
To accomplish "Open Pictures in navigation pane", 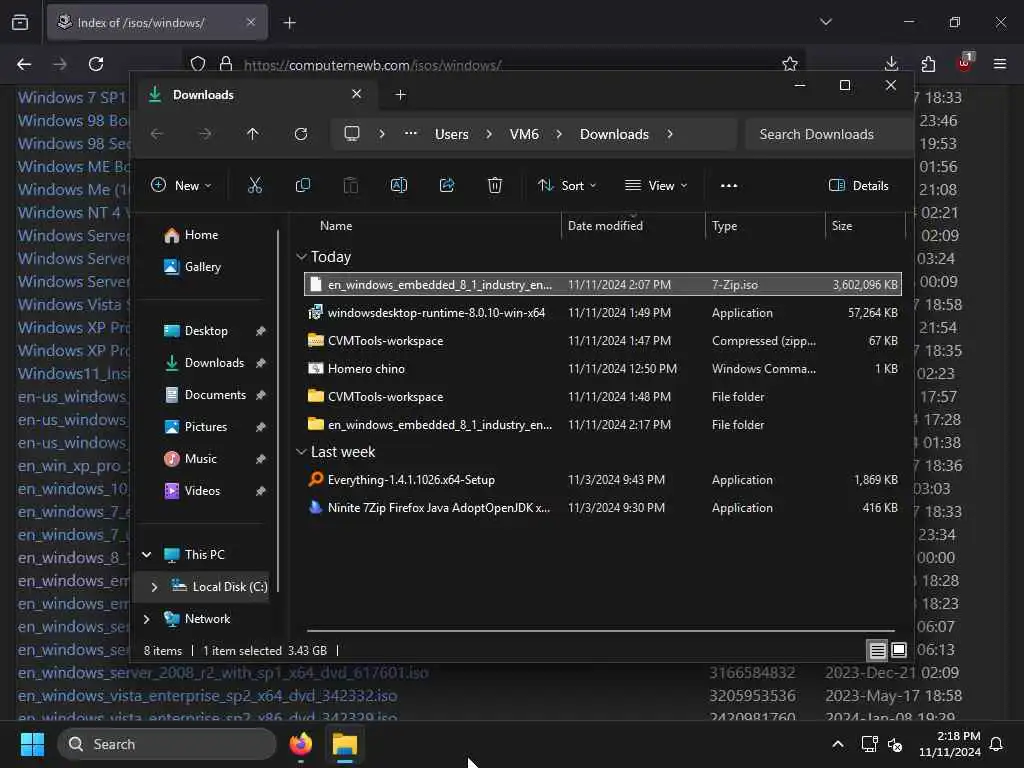I will pos(196,426).
